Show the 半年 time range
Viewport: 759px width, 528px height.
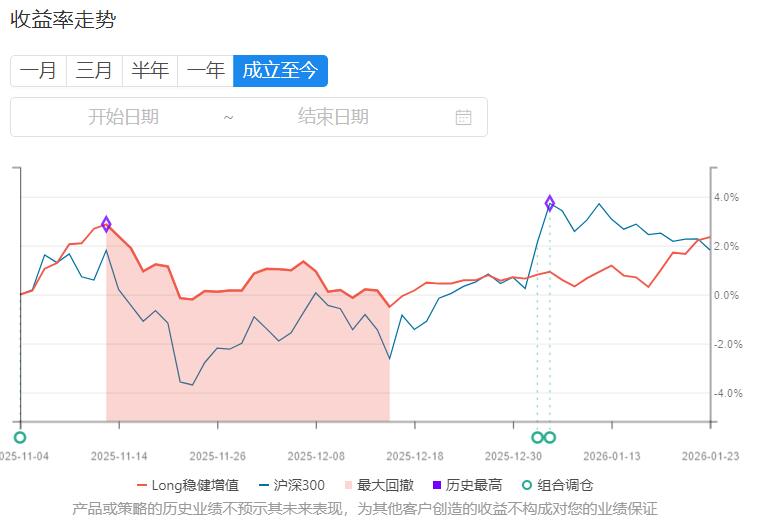pyautogui.click(x=150, y=71)
